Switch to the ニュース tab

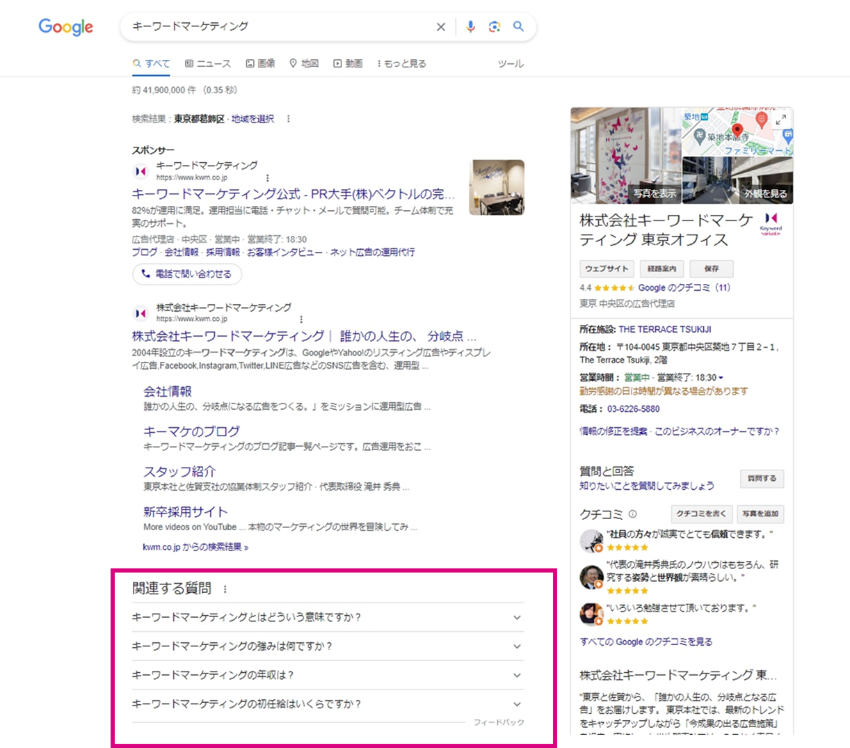coord(208,63)
